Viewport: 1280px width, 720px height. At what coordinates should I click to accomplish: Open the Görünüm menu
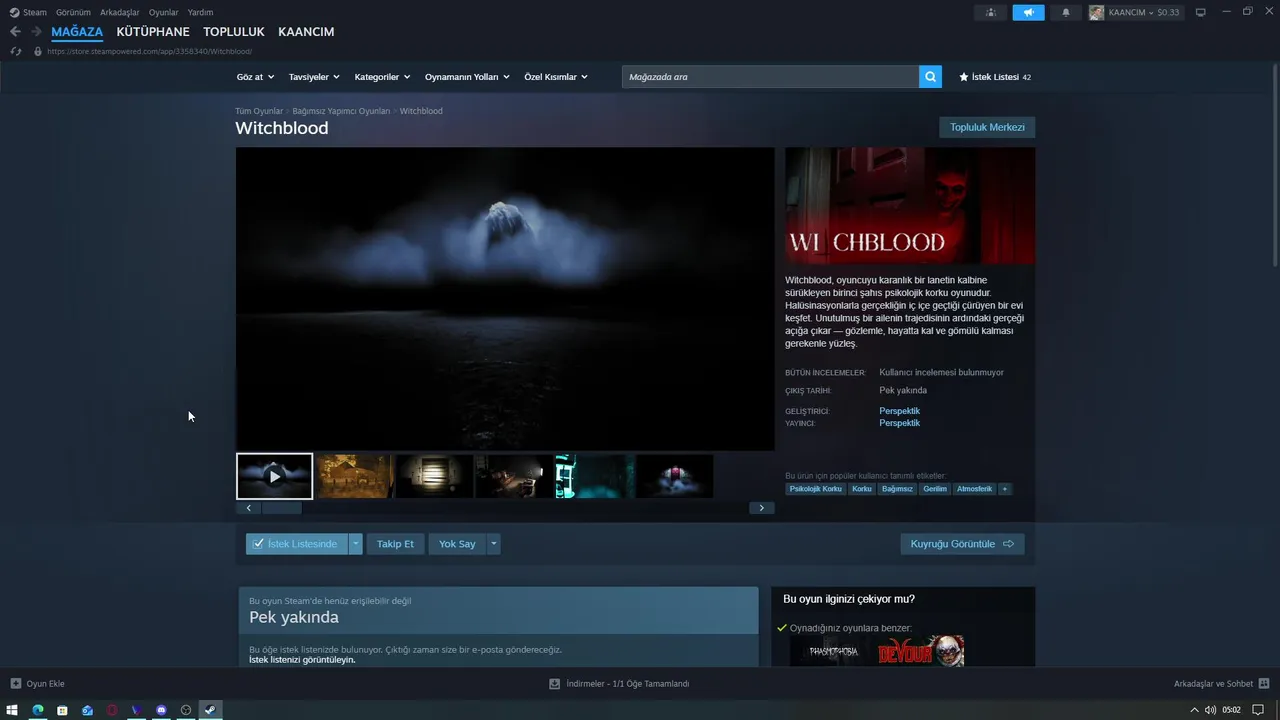(x=73, y=12)
